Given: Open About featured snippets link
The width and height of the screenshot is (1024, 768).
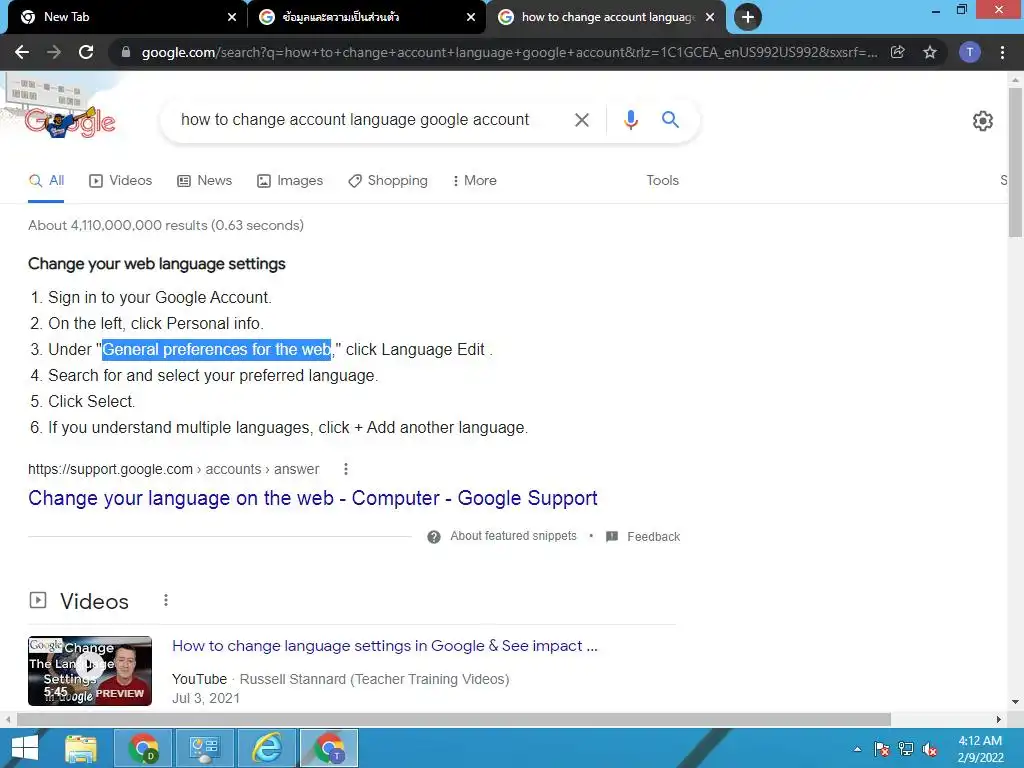Looking at the screenshot, I should tap(513, 536).
